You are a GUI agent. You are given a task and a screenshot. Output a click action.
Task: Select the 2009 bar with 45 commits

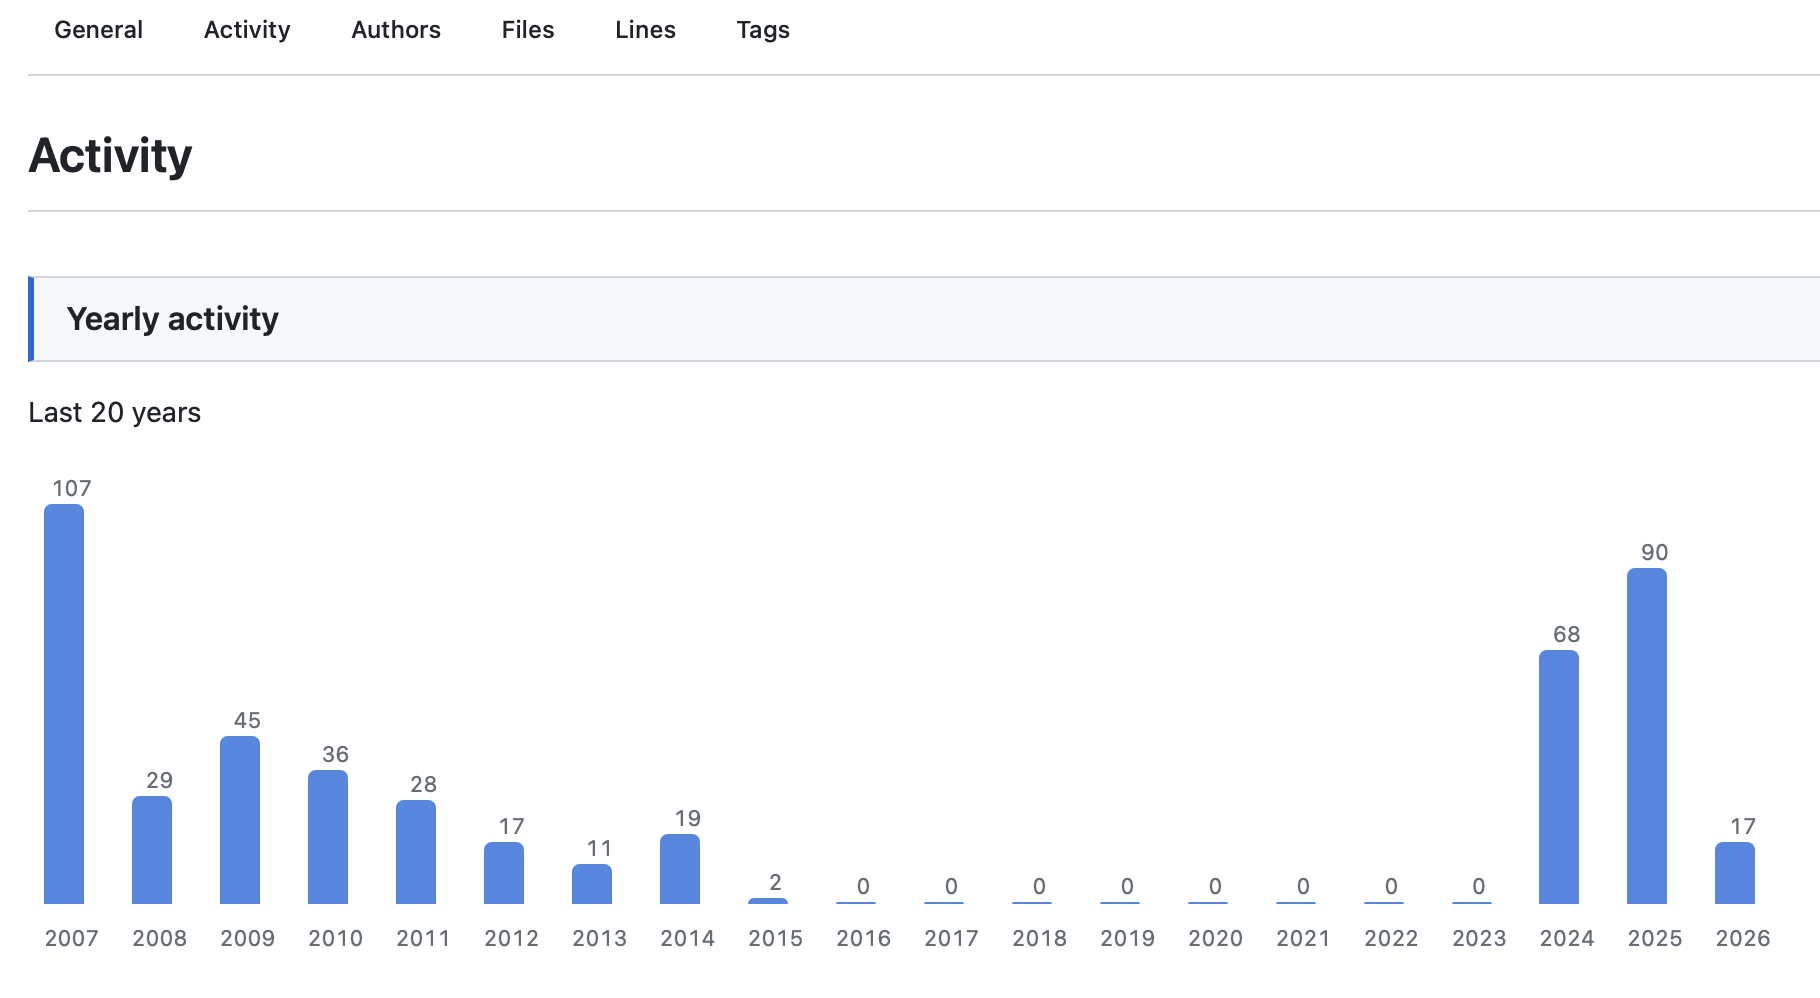(240, 820)
